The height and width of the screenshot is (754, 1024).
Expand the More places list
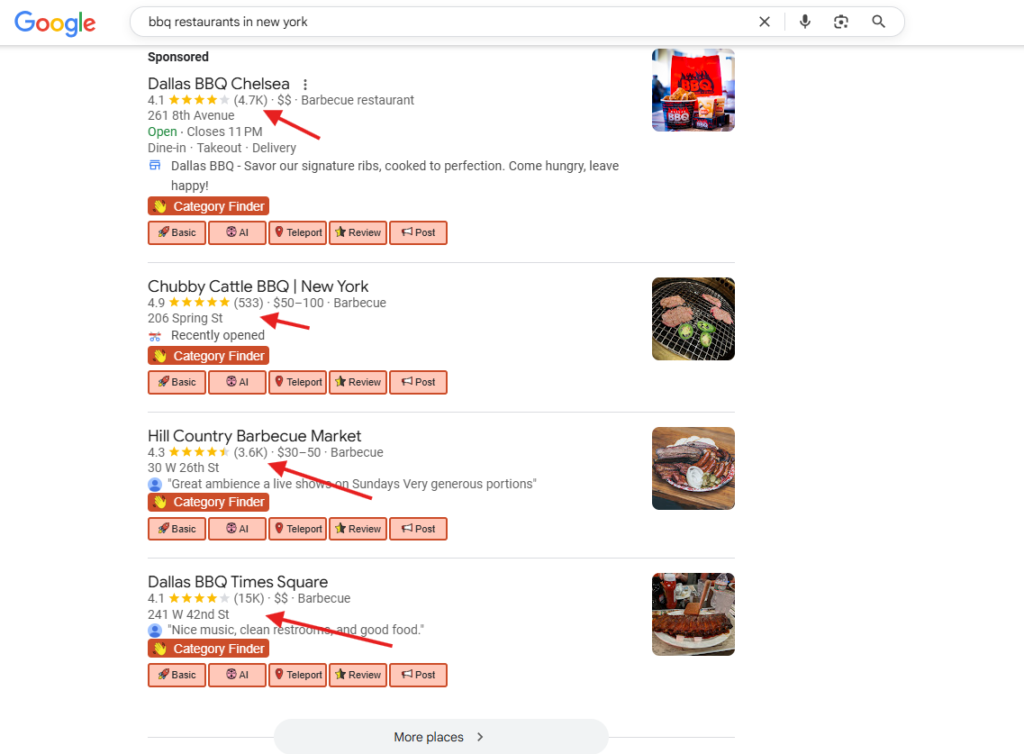click(x=441, y=736)
